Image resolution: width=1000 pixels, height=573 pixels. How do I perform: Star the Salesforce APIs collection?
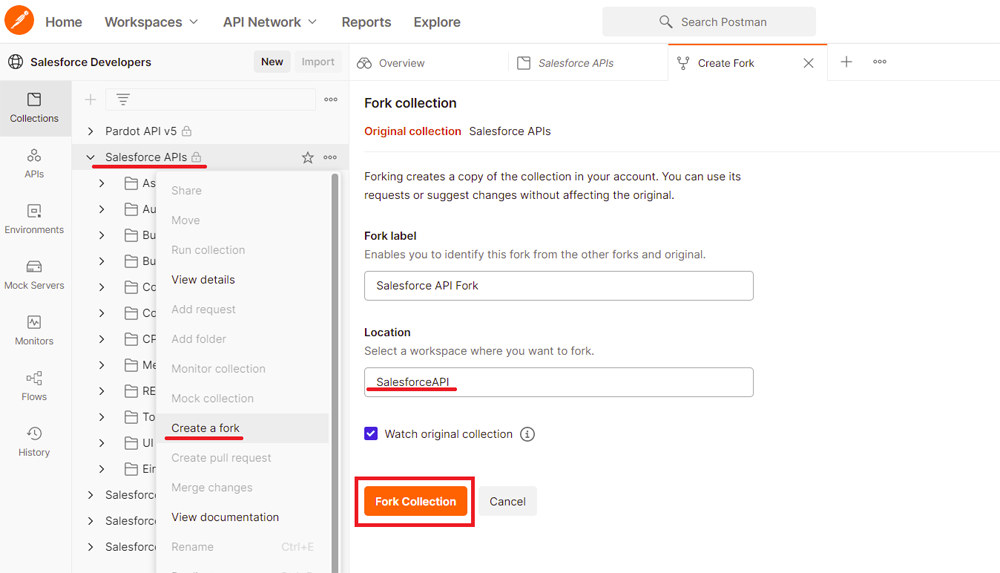click(x=307, y=157)
